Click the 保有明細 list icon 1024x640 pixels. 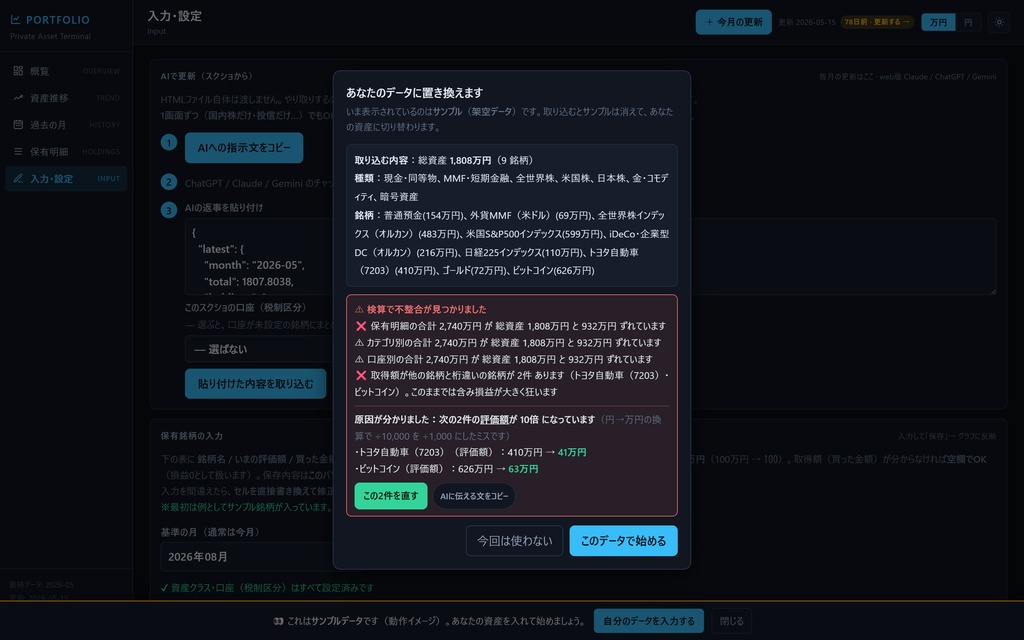(18, 152)
